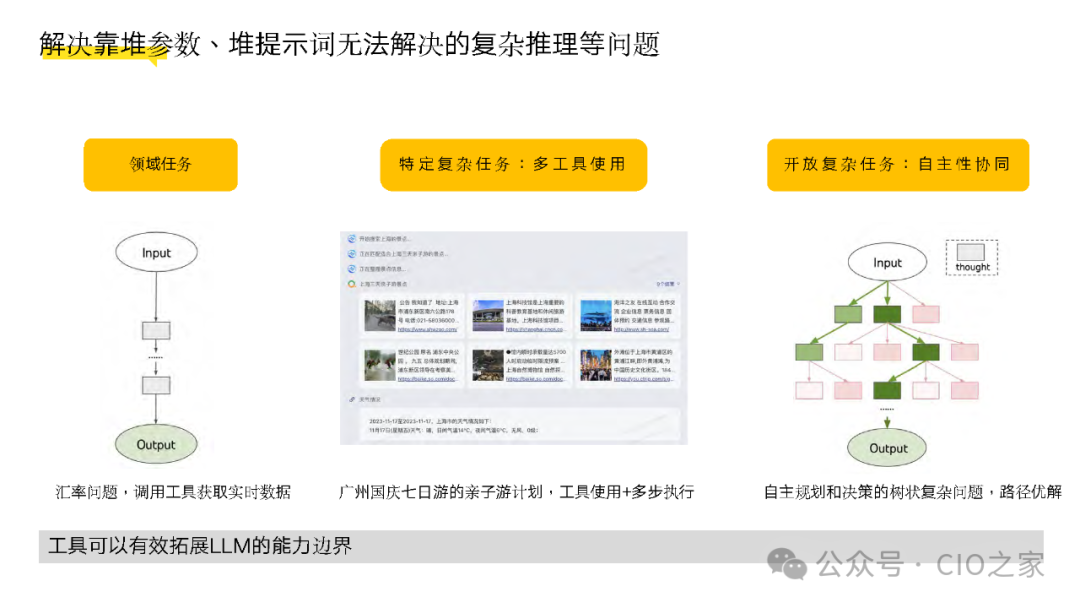Click the caption 汇率问题,调用工具获取实时数据
The height and width of the screenshot is (608, 1080).
[173, 492]
